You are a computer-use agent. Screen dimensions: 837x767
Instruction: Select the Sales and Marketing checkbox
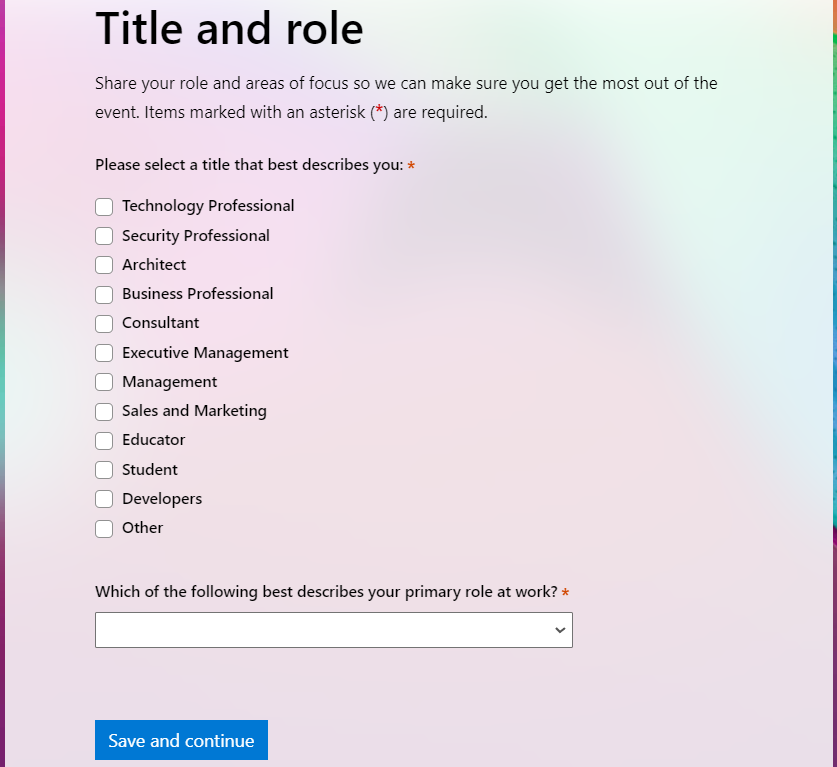click(104, 412)
